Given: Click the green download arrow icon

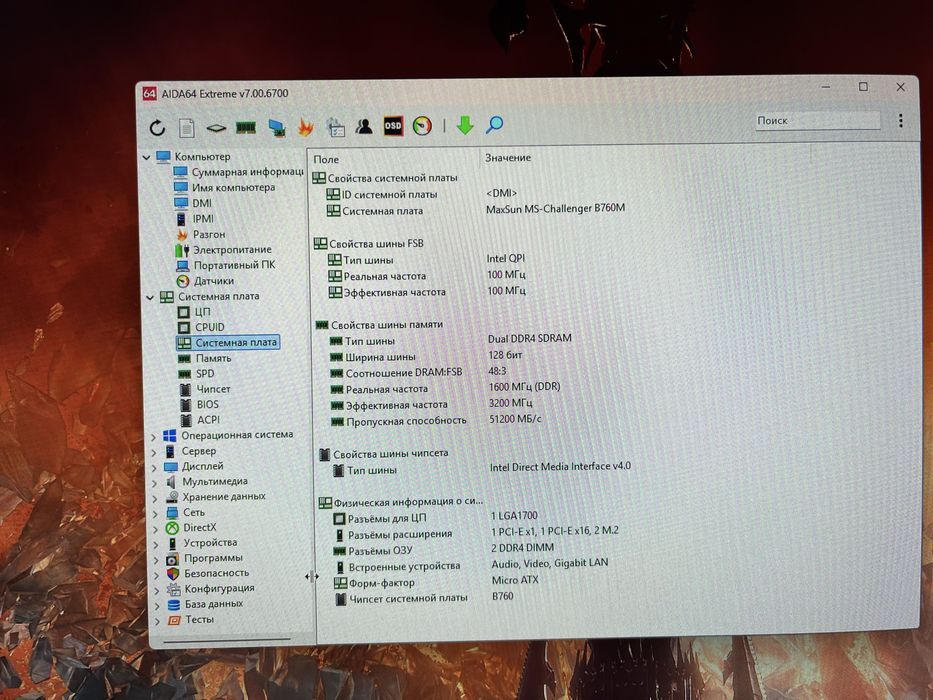Looking at the screenshot, I should click(465, 125).
